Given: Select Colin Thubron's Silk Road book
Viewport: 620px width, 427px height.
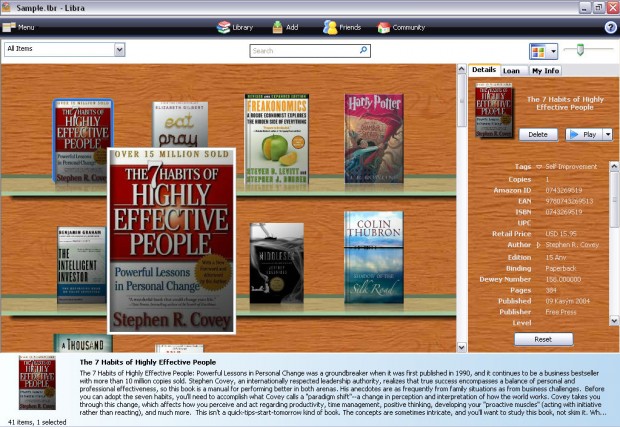Looking at the screenshot, I should [374, 257].
